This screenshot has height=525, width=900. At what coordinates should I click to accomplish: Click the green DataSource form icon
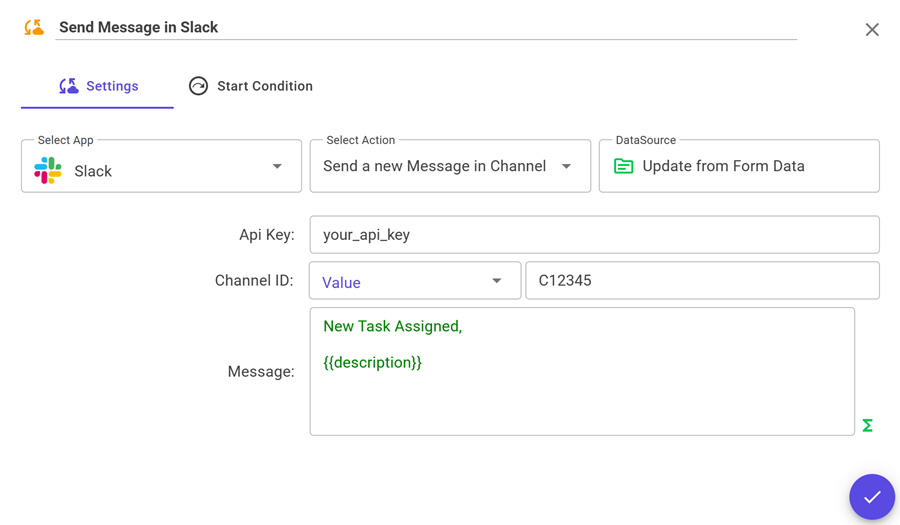click(624, 166)
